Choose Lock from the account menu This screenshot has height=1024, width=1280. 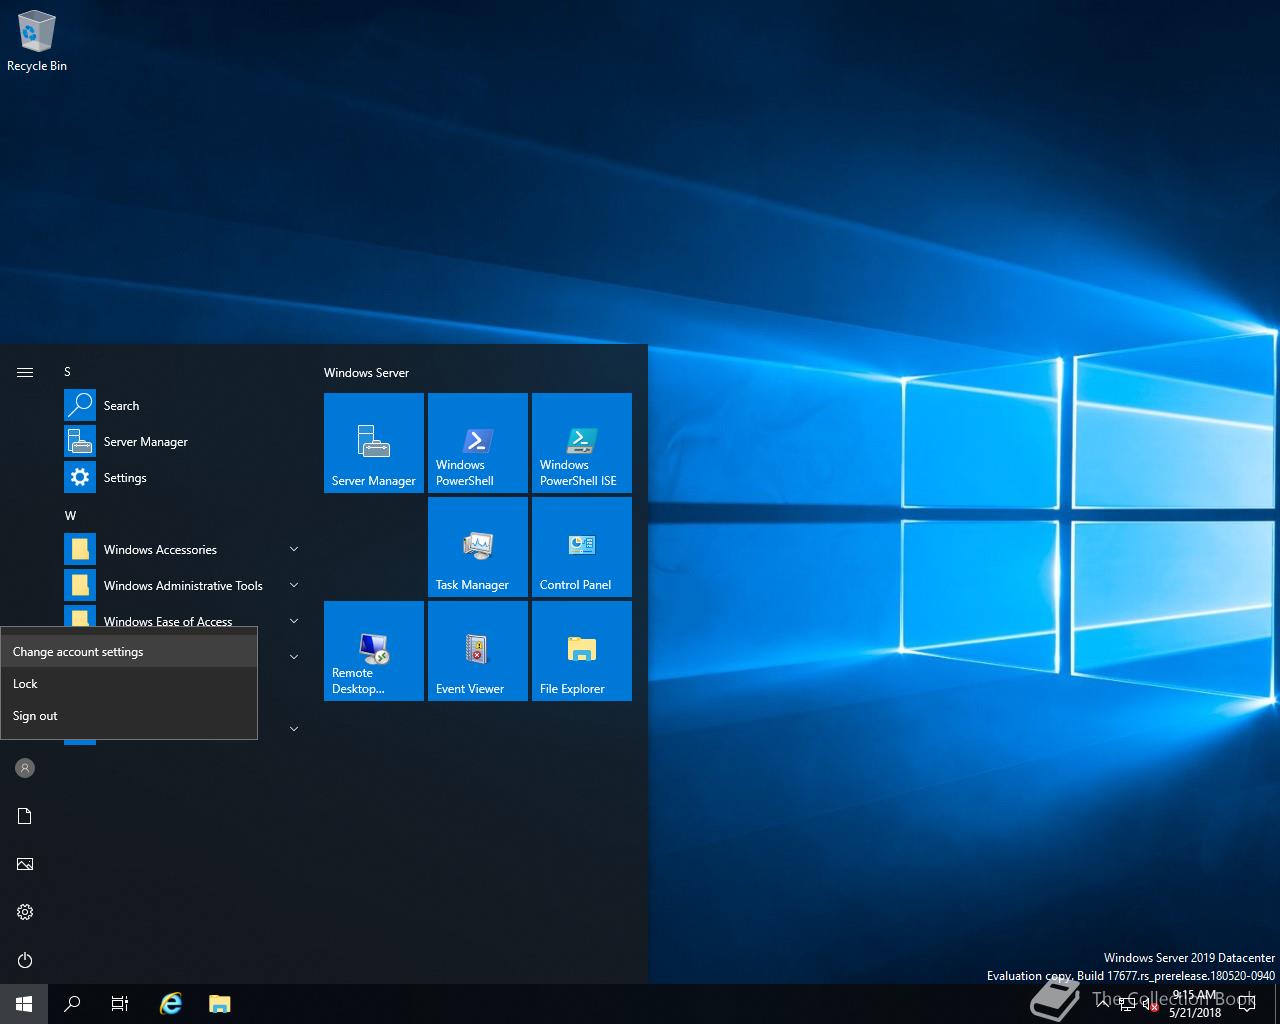[26, 684]
